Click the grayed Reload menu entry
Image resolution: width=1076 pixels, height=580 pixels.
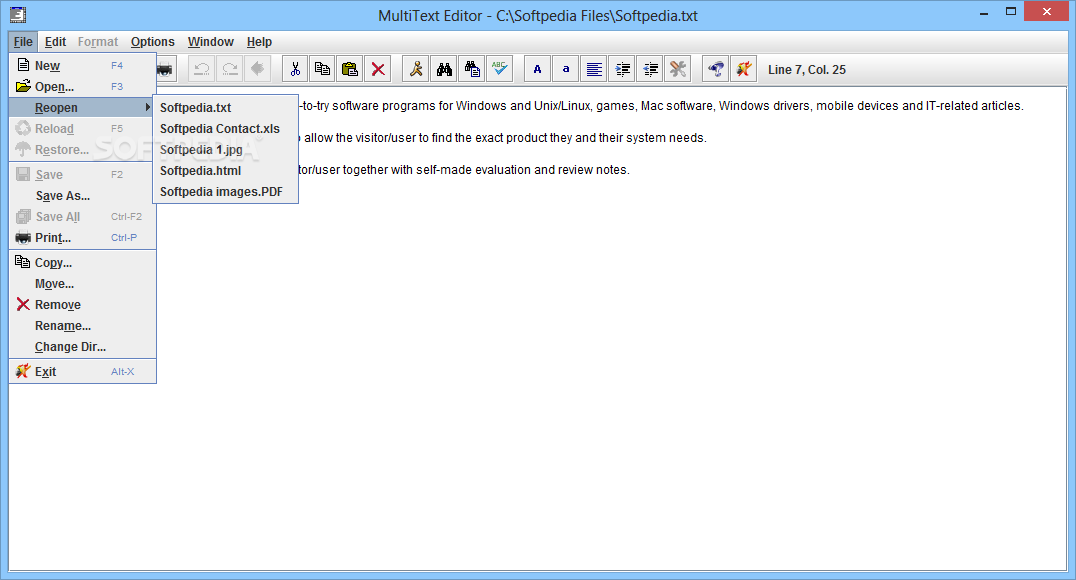coord(82,128)
